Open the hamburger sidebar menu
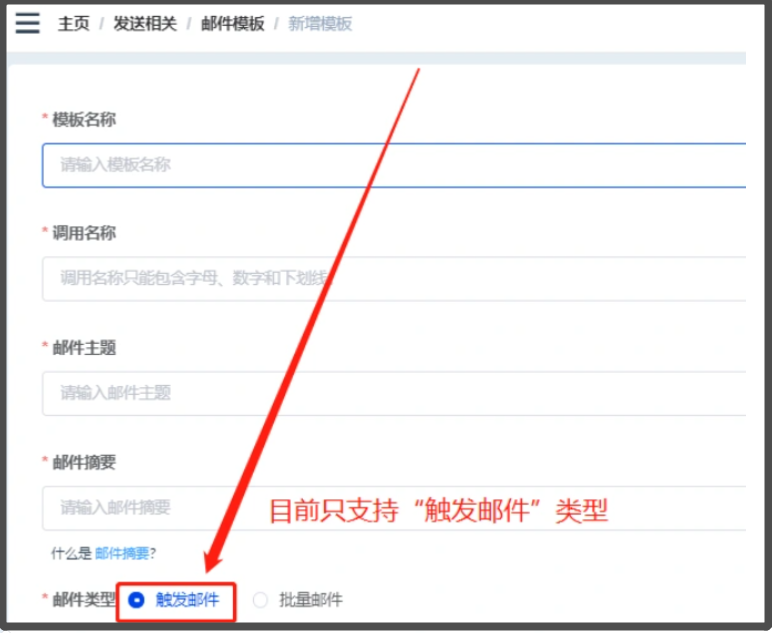 (x=28, y=23)
